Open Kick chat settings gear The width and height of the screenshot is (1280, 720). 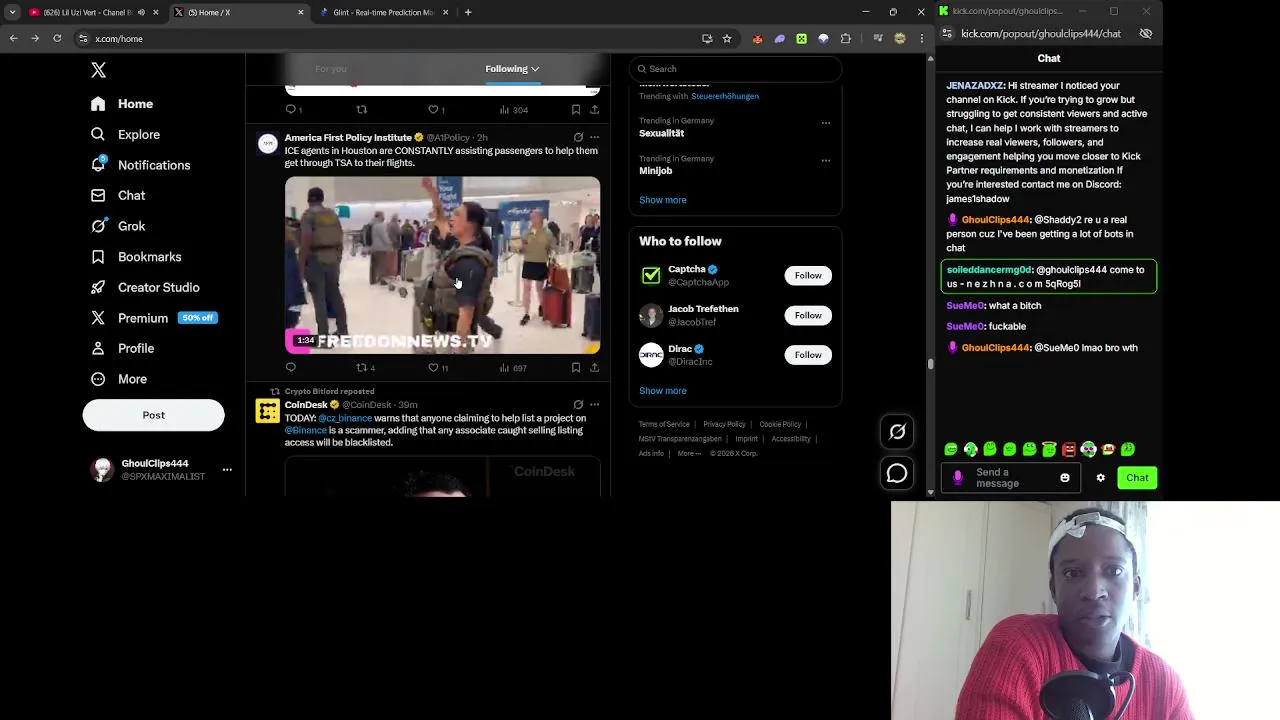click(1101, 478)
